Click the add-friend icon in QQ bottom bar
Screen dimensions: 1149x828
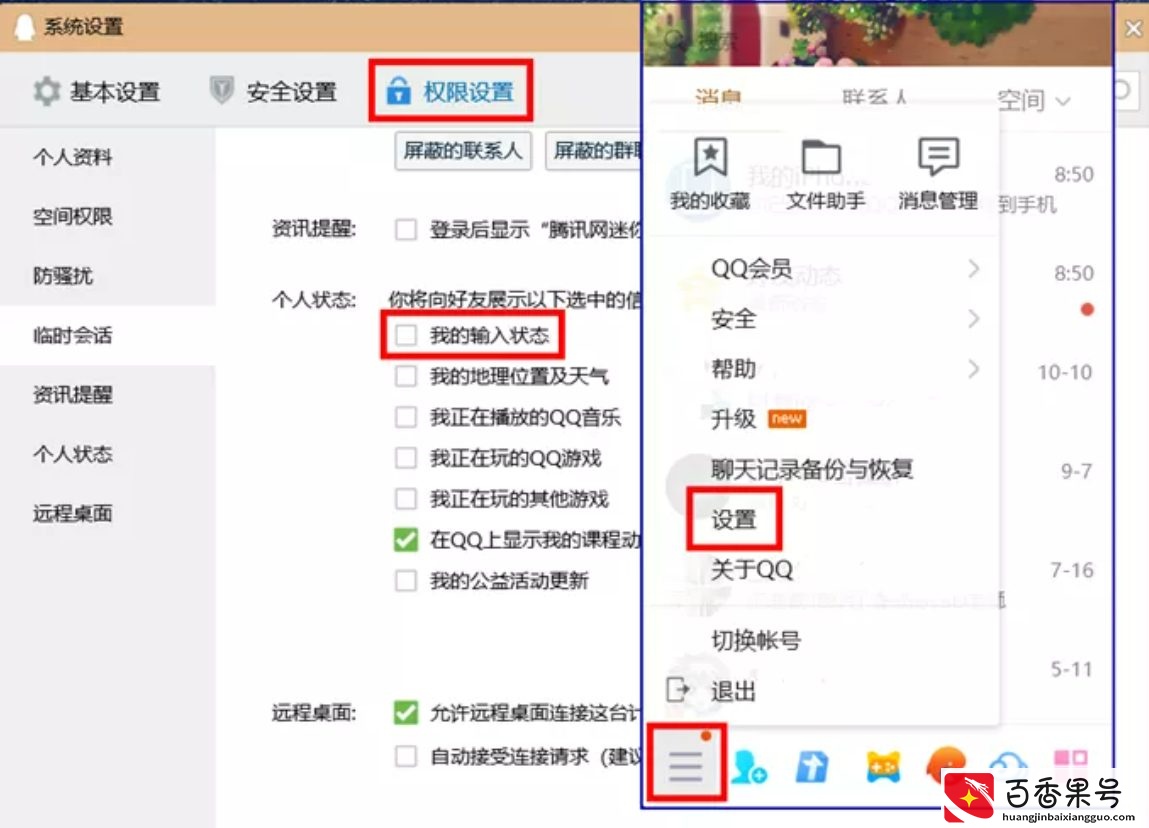click(749, 767)
